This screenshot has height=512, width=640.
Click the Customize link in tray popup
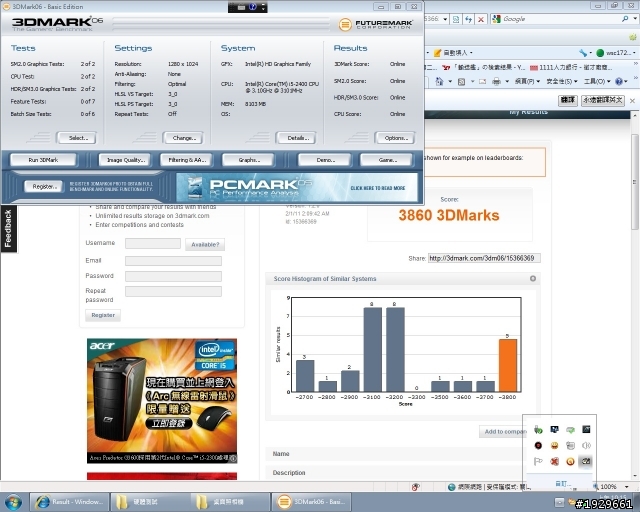coord(562,484)
